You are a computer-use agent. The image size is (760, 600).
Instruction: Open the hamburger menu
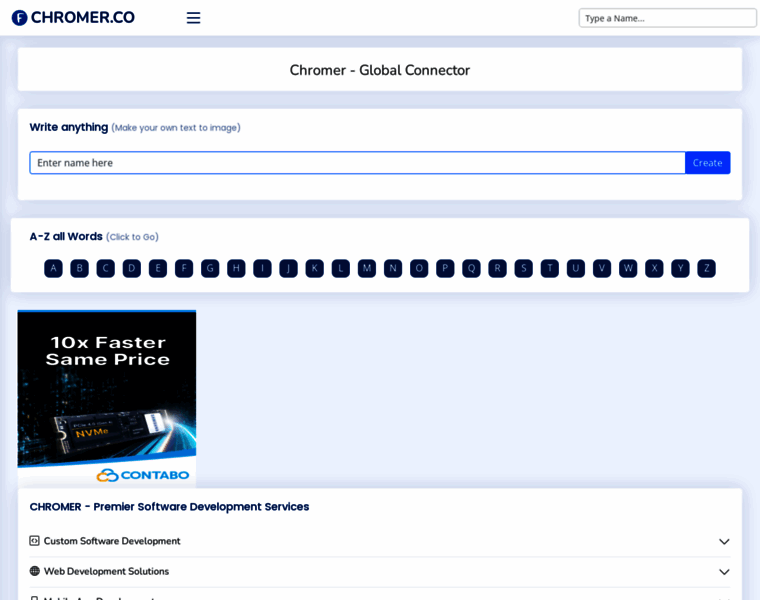click(193, 18)
